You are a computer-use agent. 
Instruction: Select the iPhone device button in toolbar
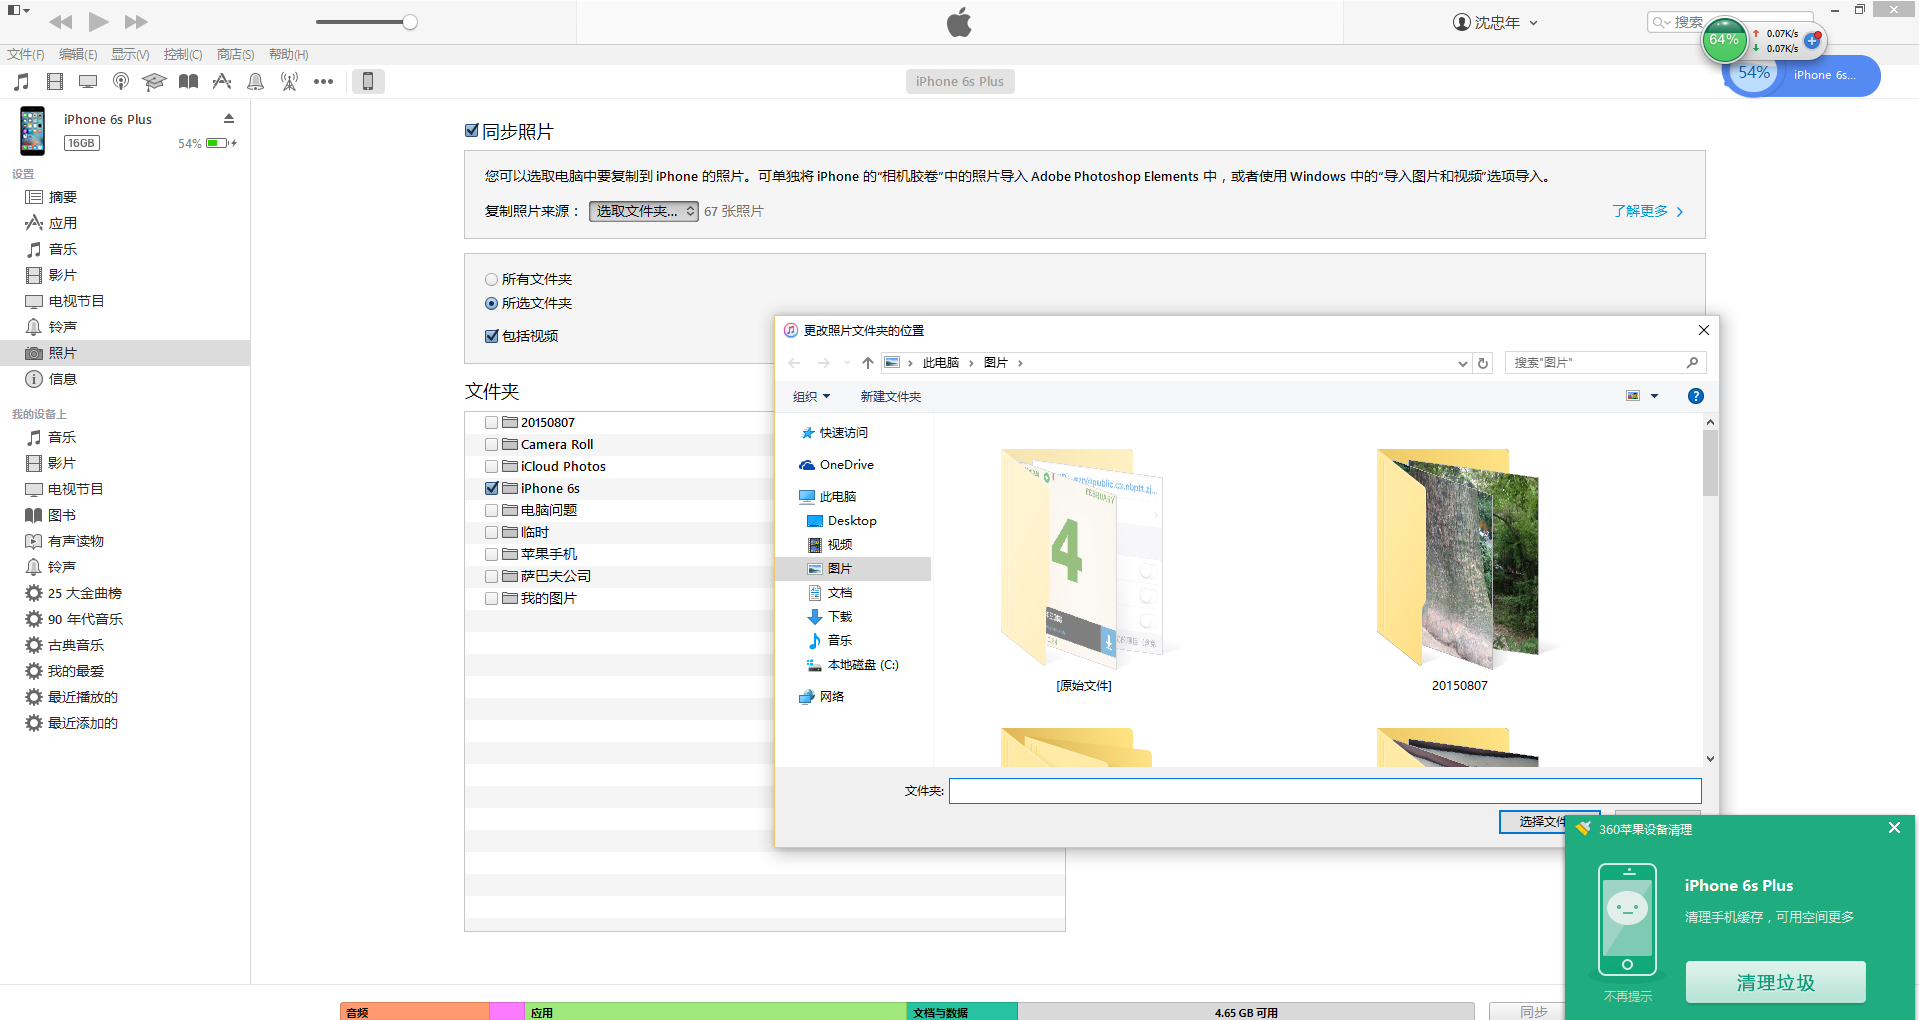click(x=368, y=82)
